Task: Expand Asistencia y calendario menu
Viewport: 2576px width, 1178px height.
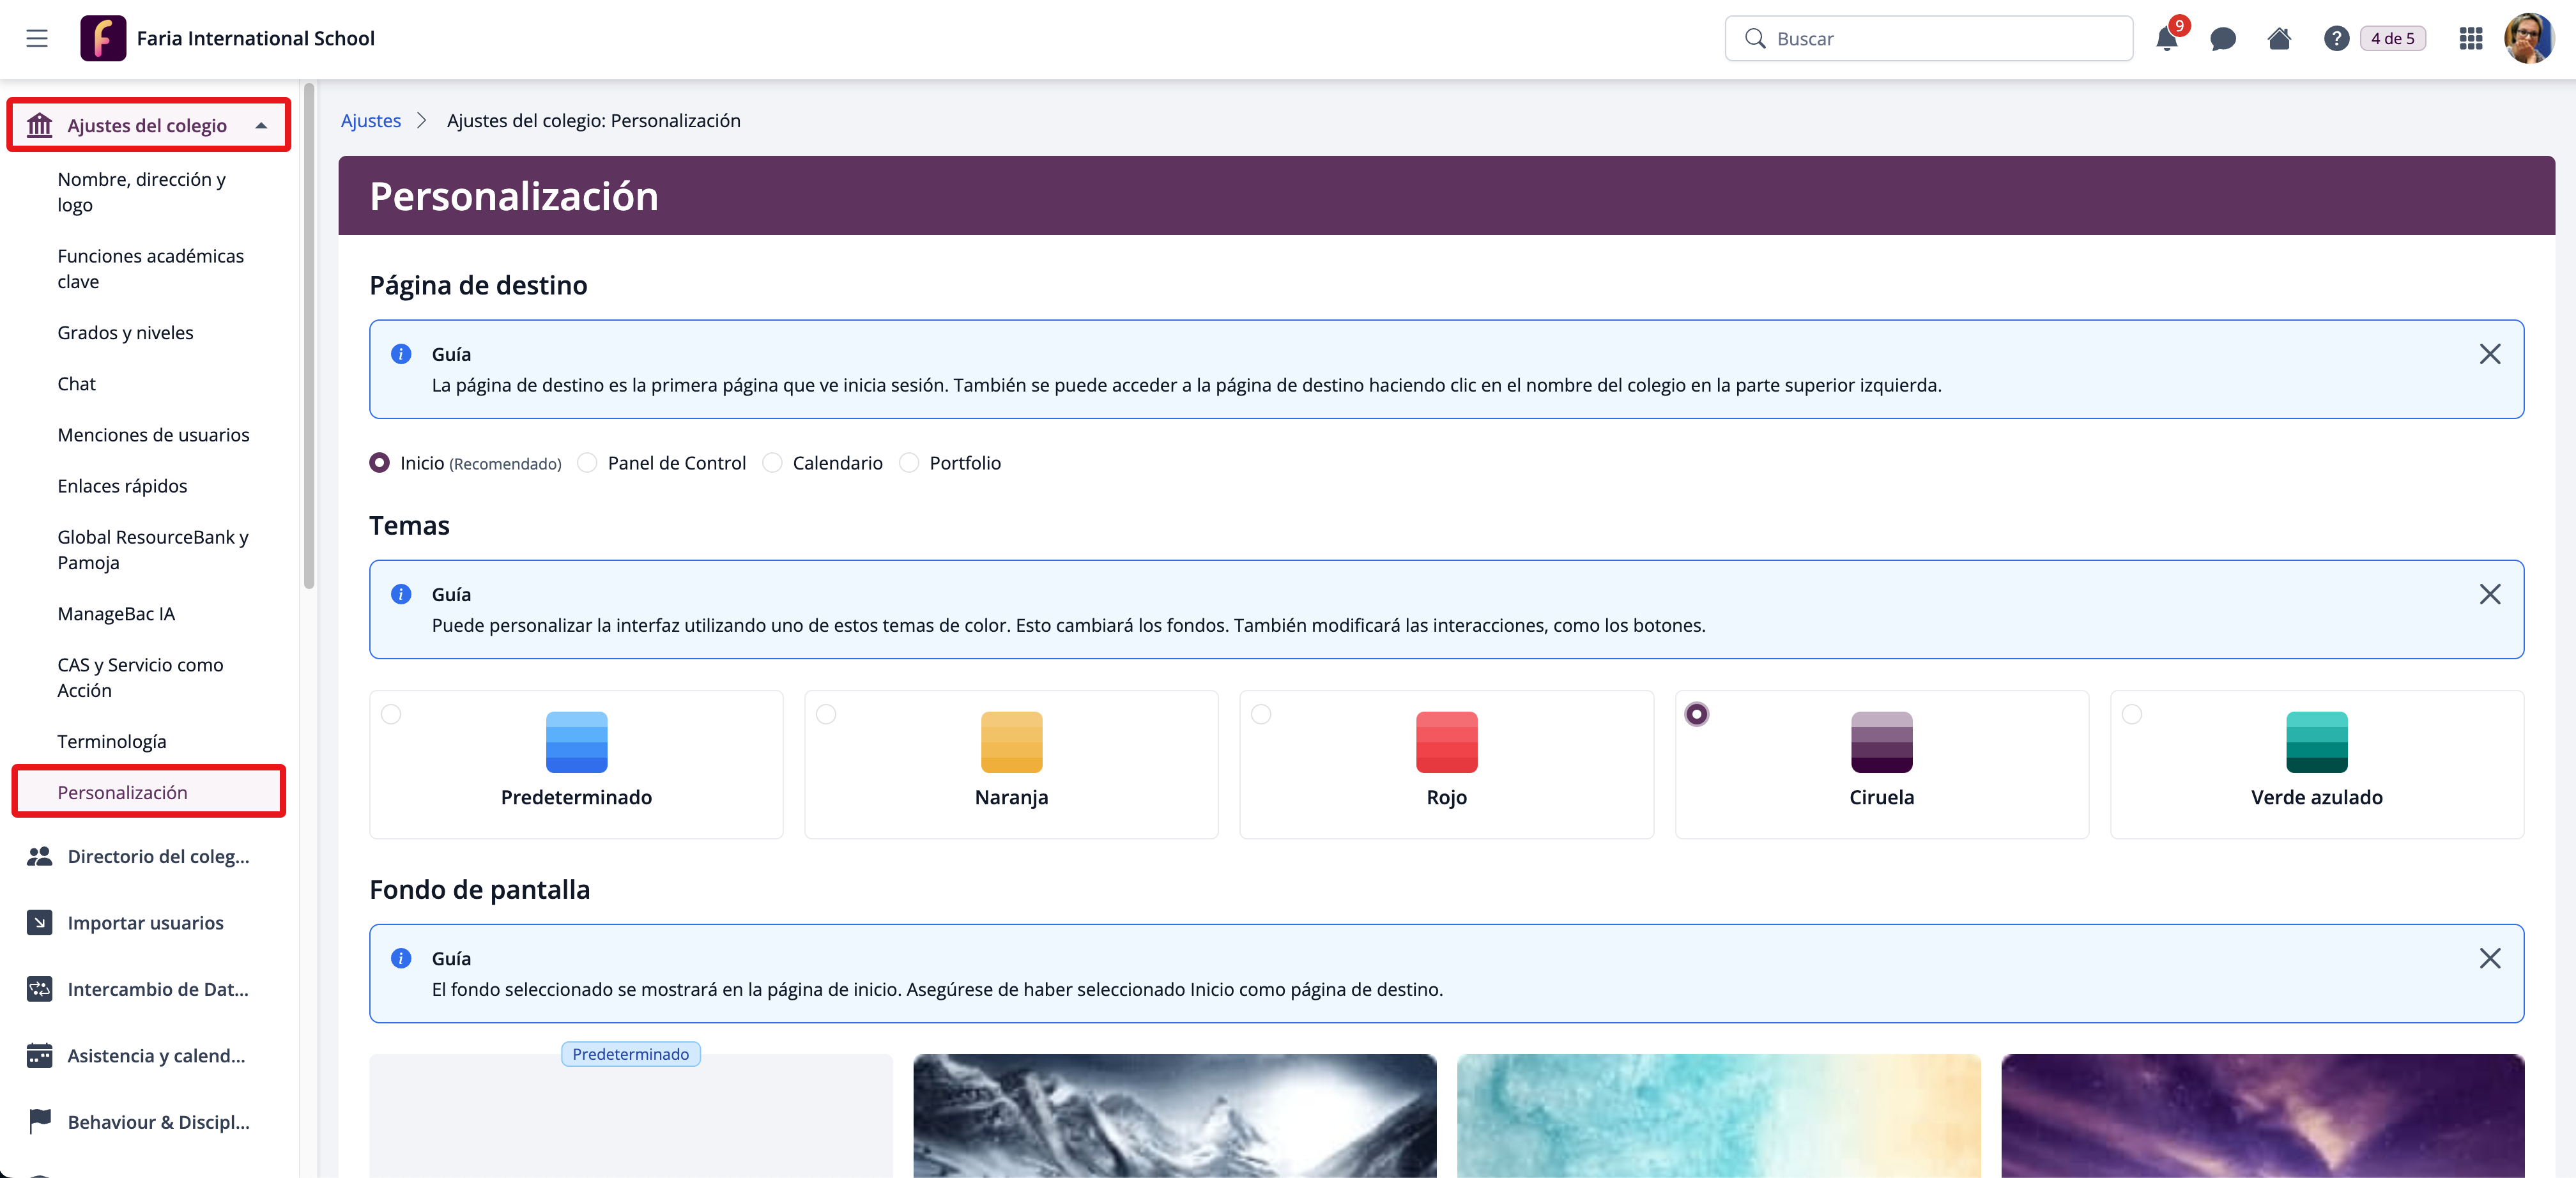Action: click(x=155, y=1055)
